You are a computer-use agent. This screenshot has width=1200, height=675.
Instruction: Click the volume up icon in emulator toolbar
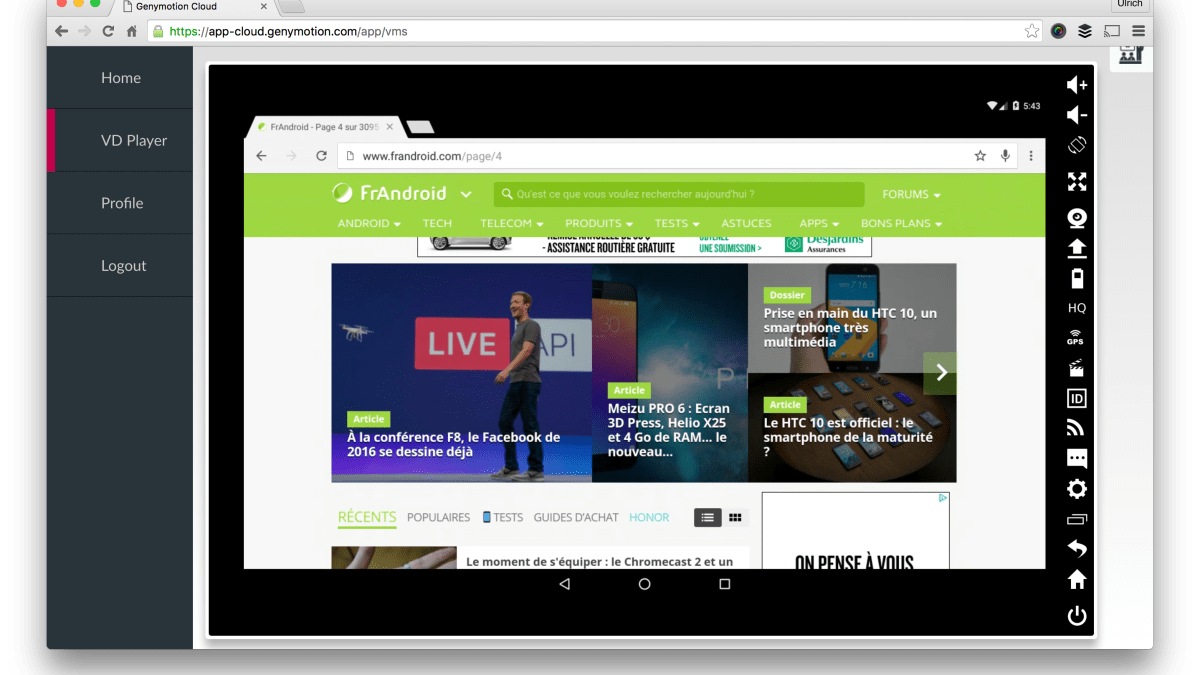coord(1076,86)
